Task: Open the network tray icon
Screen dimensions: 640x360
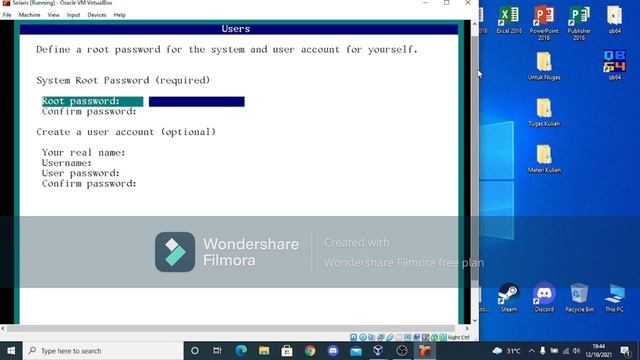Action: click(x=566, y=351)
